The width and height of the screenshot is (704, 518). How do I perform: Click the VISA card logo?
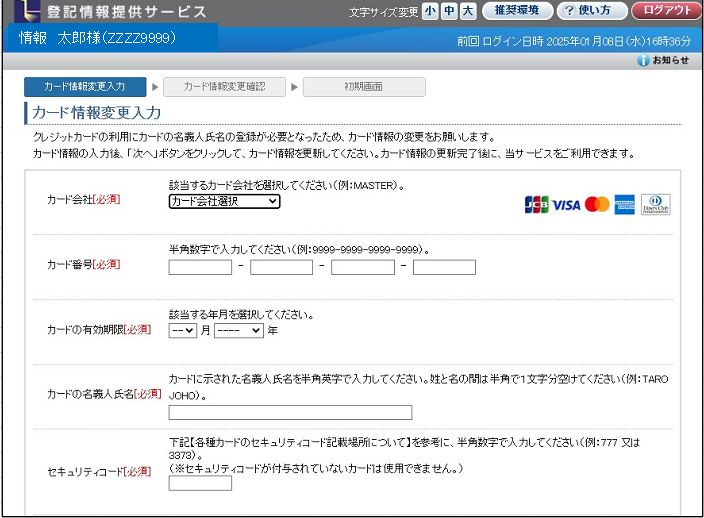coord(566,205)
